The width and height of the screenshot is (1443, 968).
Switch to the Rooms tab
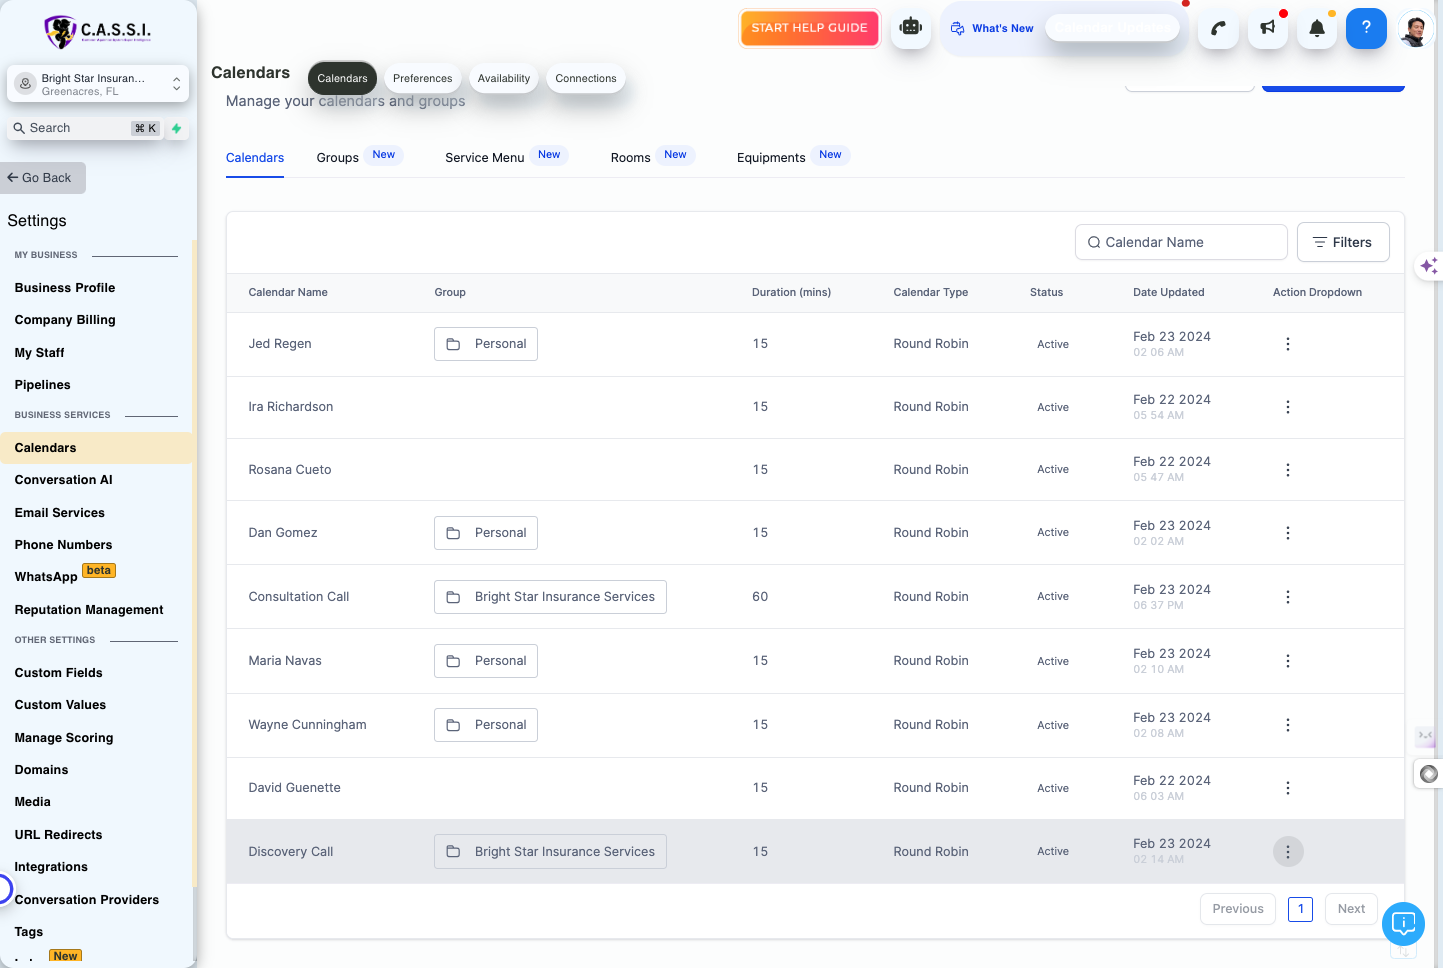tap(631, 158)
